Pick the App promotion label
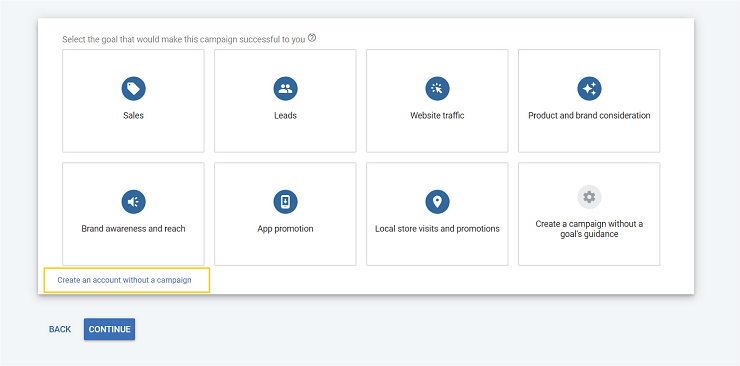This screenshot has height=366, width=740. [x=286, y=229]
